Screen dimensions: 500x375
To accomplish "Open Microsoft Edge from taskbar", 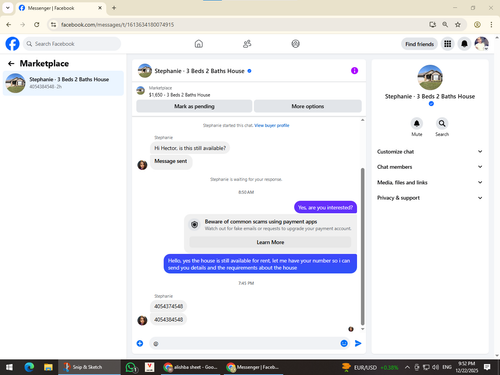I will pos(29,367).
